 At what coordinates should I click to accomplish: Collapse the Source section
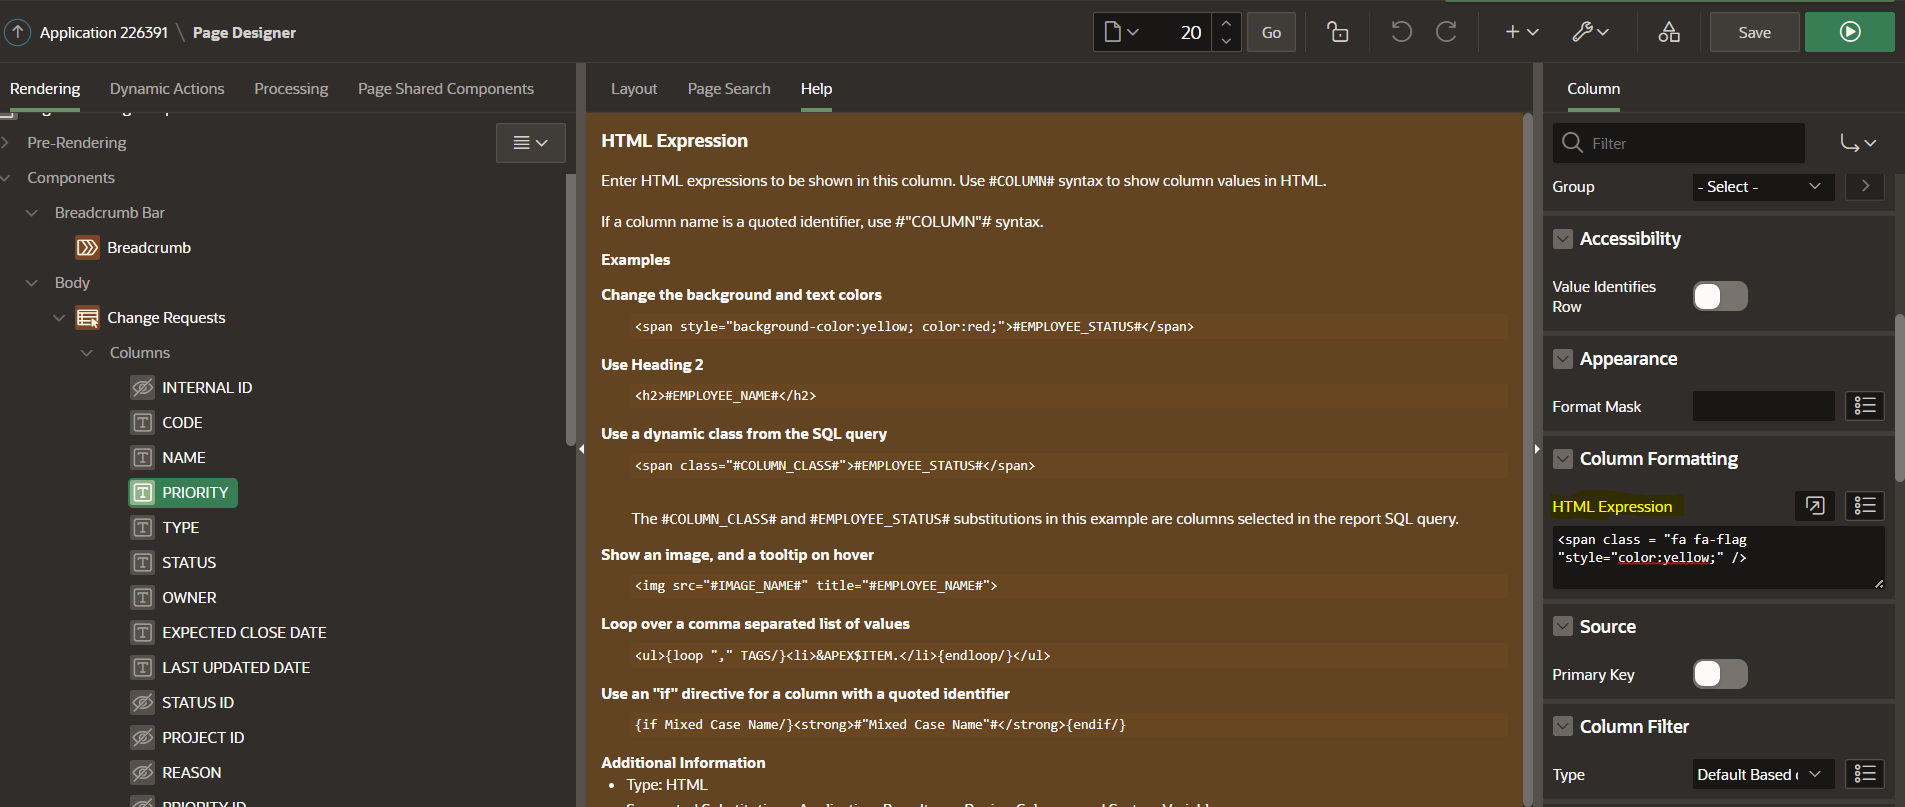point(1562,627)
